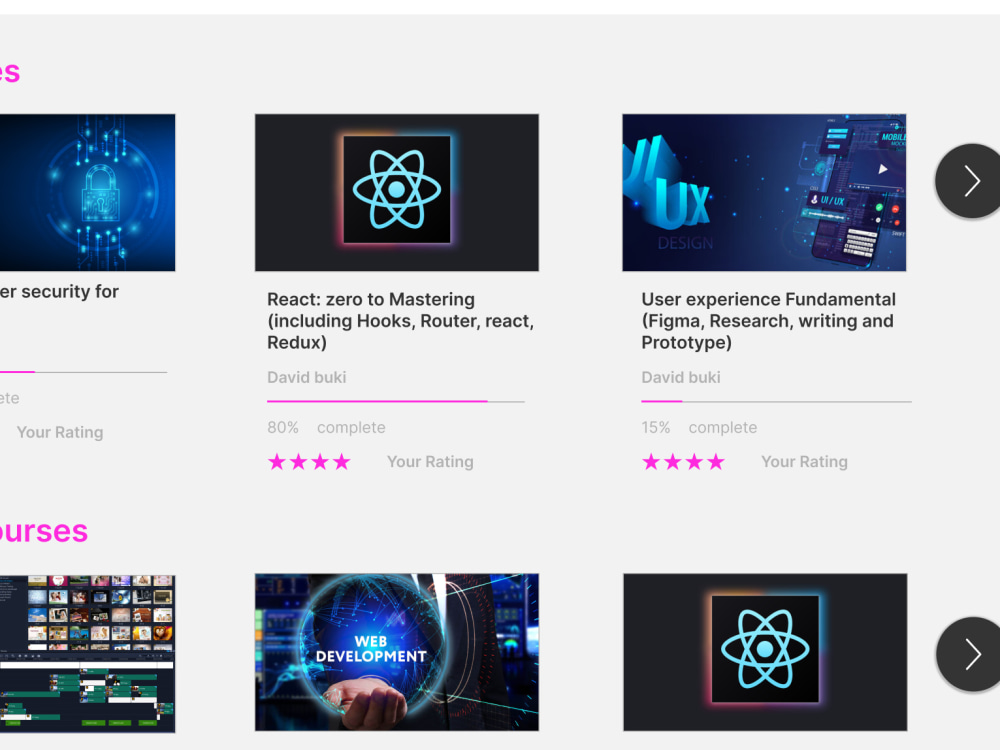The height and width of the screenshot is (750, 1000).
Task: Open the Web Development course thumbnail
Action: coord(397,652)
